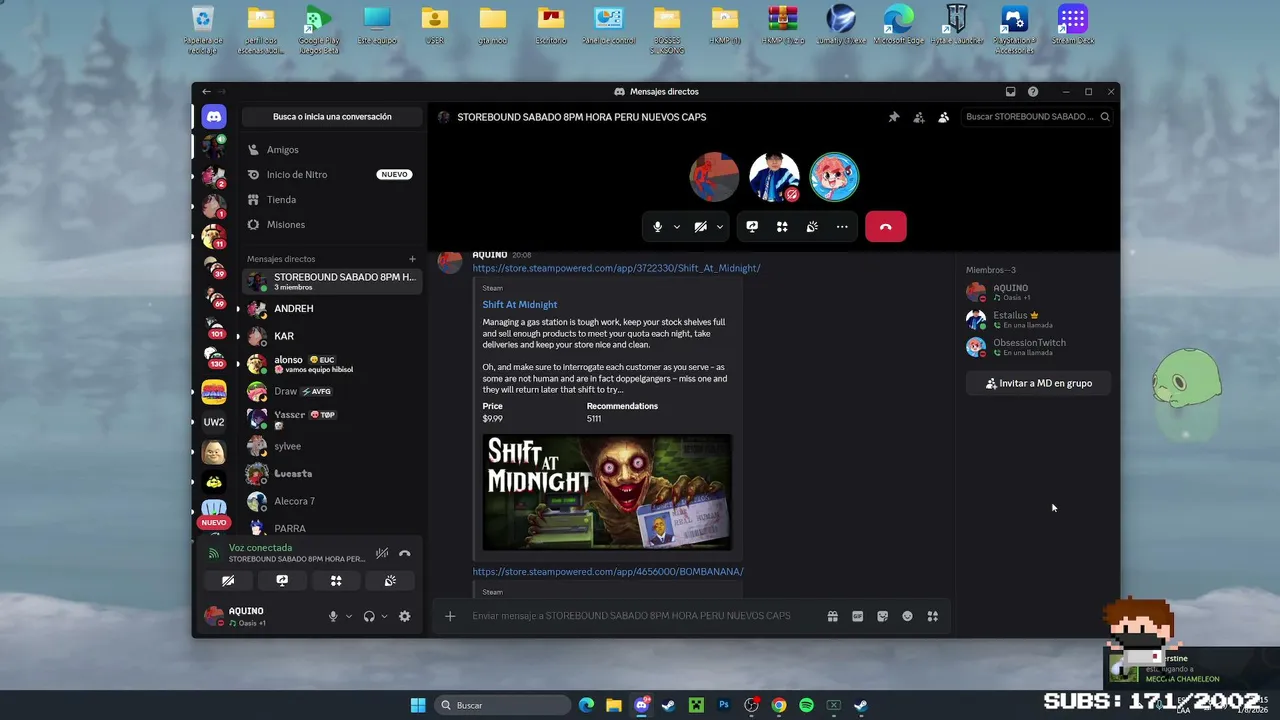Open apps launcher in message bar
This screenshot has height=720, width=1280.
coord(933,616)
